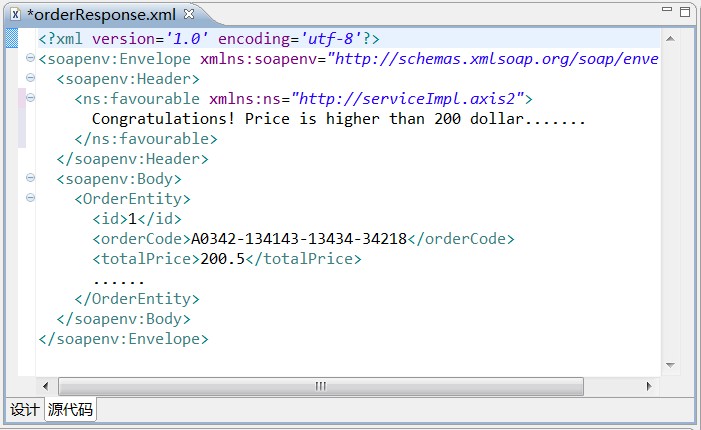This screenshot has height=430, width=701.
Task: Click the horizontal scrollbar thumb
Action: [x=321, y=386]
